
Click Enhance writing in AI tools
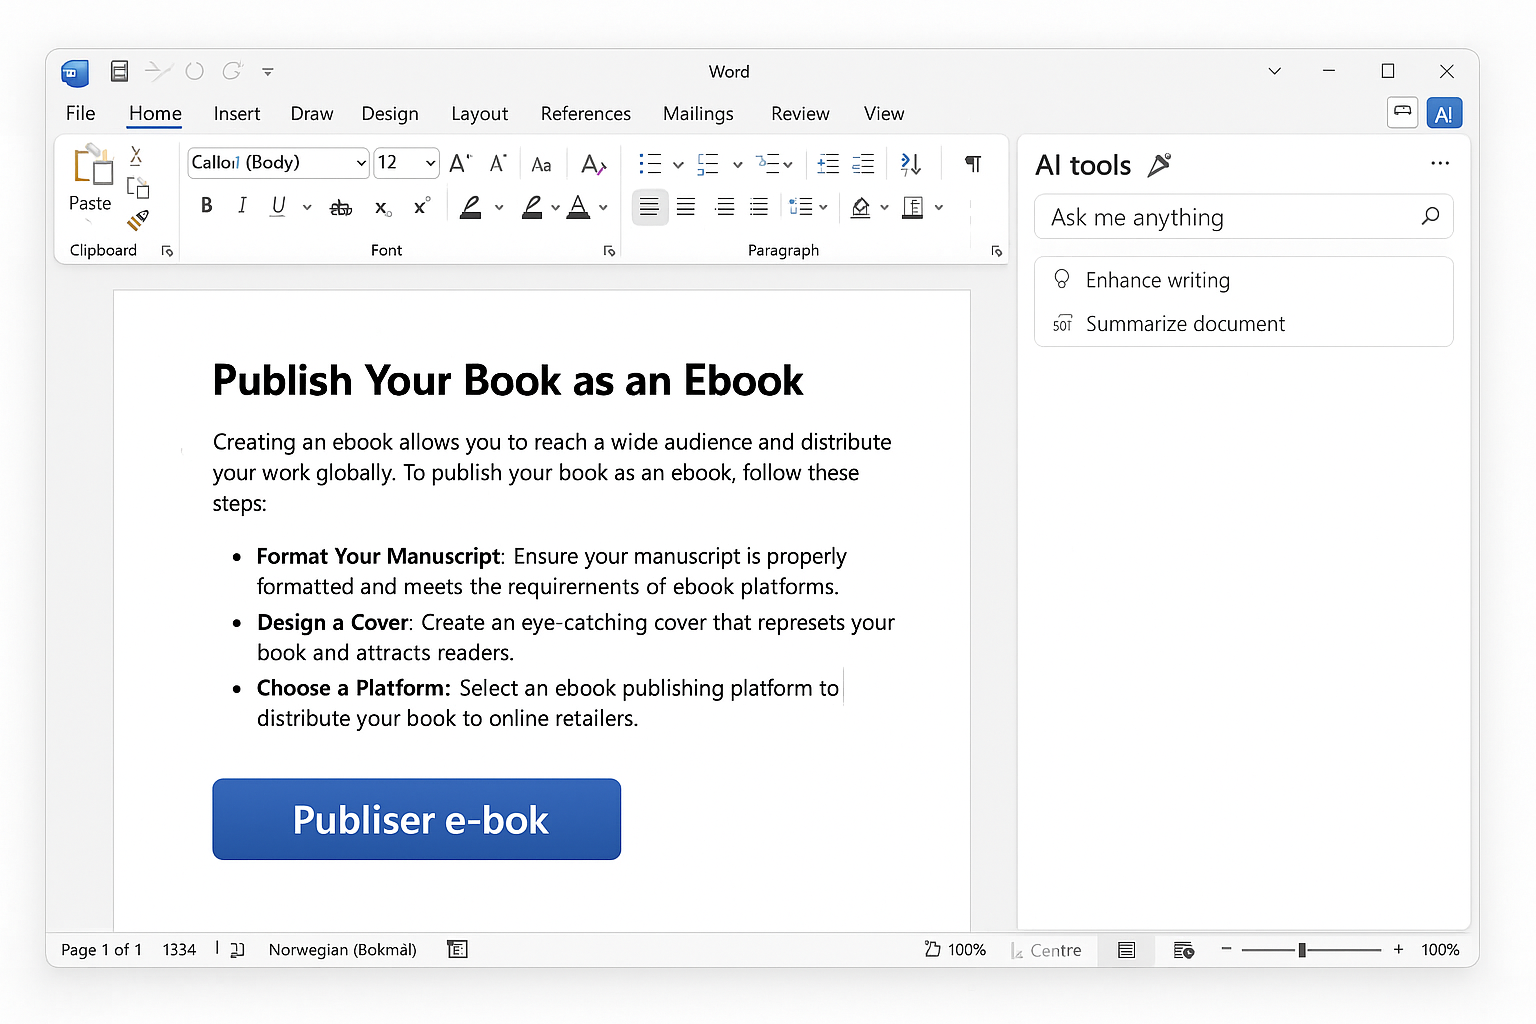pos(1157,281)
